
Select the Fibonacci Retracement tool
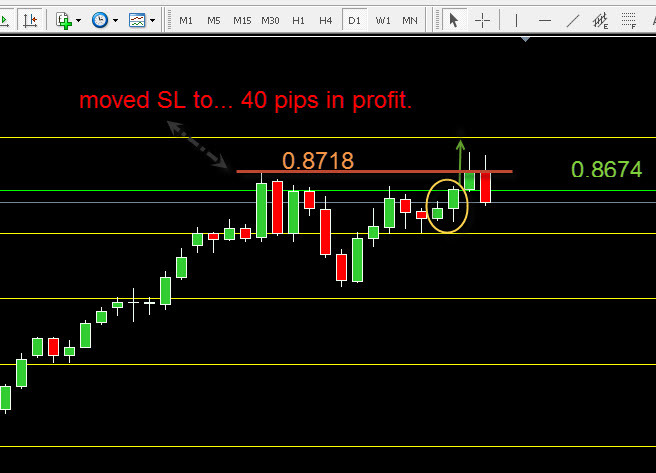click(x=628, y=20)
